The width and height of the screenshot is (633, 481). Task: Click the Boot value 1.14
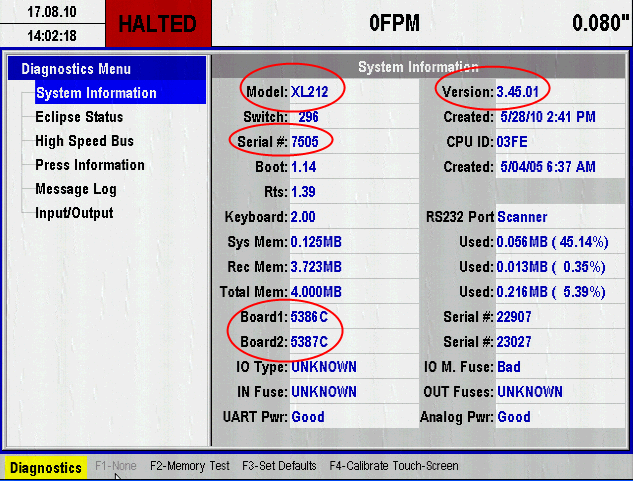coord(304,167)
